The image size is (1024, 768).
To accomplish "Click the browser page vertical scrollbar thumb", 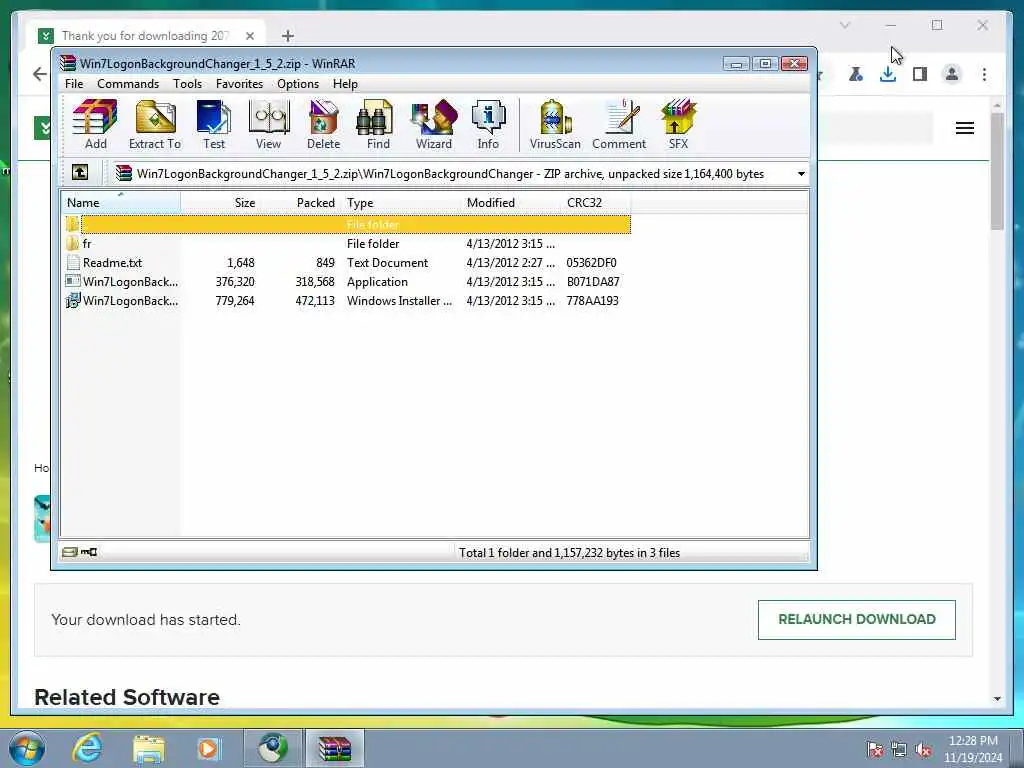I will click(997, 170).
